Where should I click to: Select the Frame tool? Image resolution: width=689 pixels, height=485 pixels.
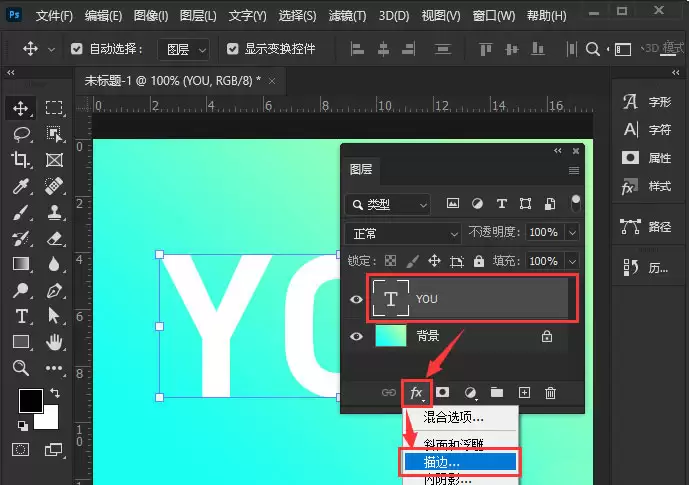coord(54,160)
